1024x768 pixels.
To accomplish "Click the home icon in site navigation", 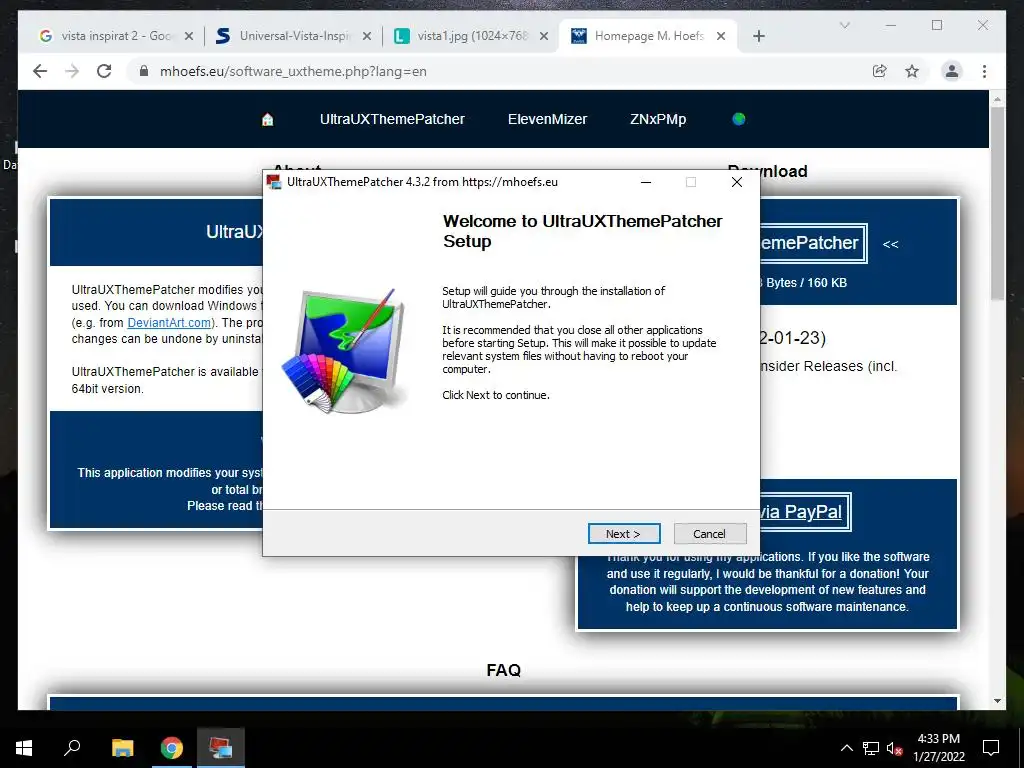I will [x=267, y=120].
